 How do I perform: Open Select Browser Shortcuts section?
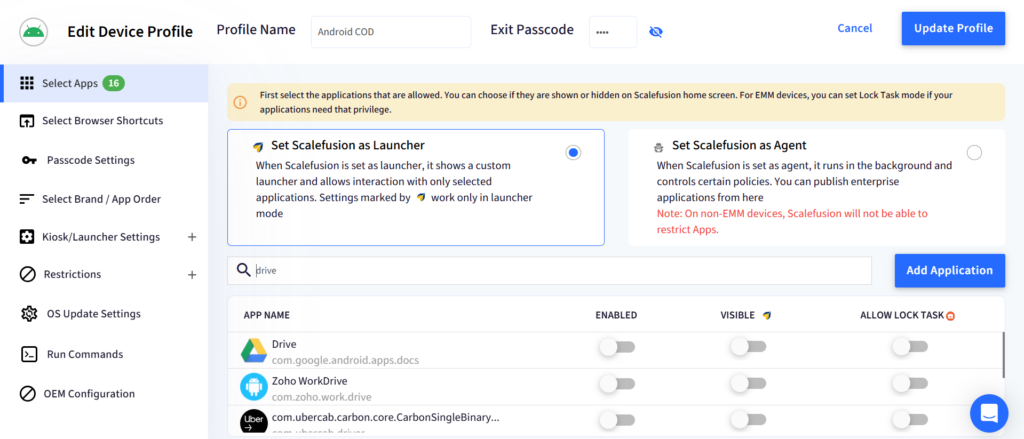point(104,121)
